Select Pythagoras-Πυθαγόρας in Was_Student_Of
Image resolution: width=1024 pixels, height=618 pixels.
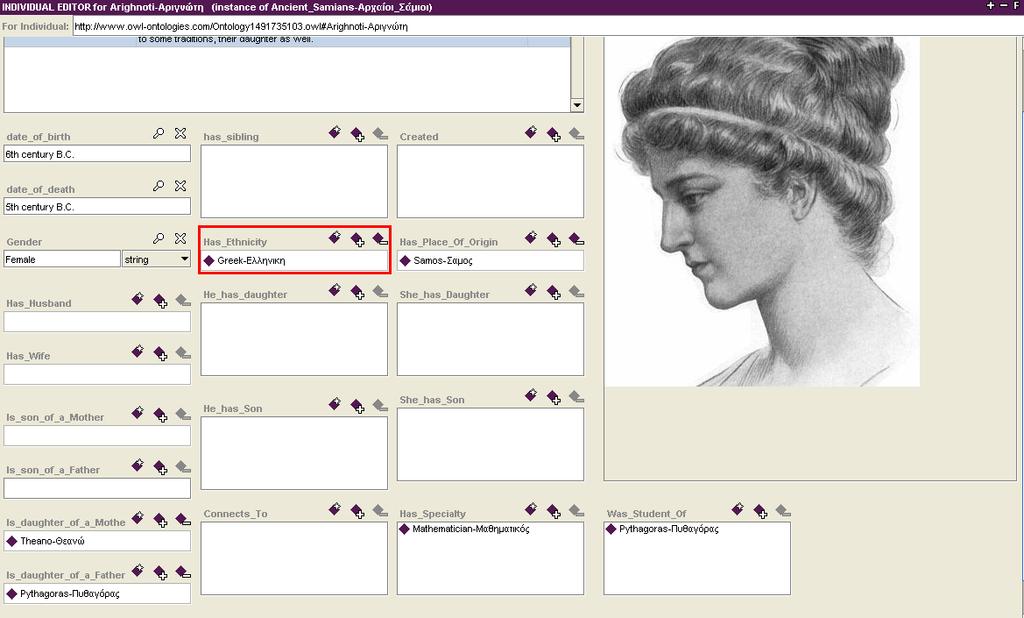tap(669, 529)
